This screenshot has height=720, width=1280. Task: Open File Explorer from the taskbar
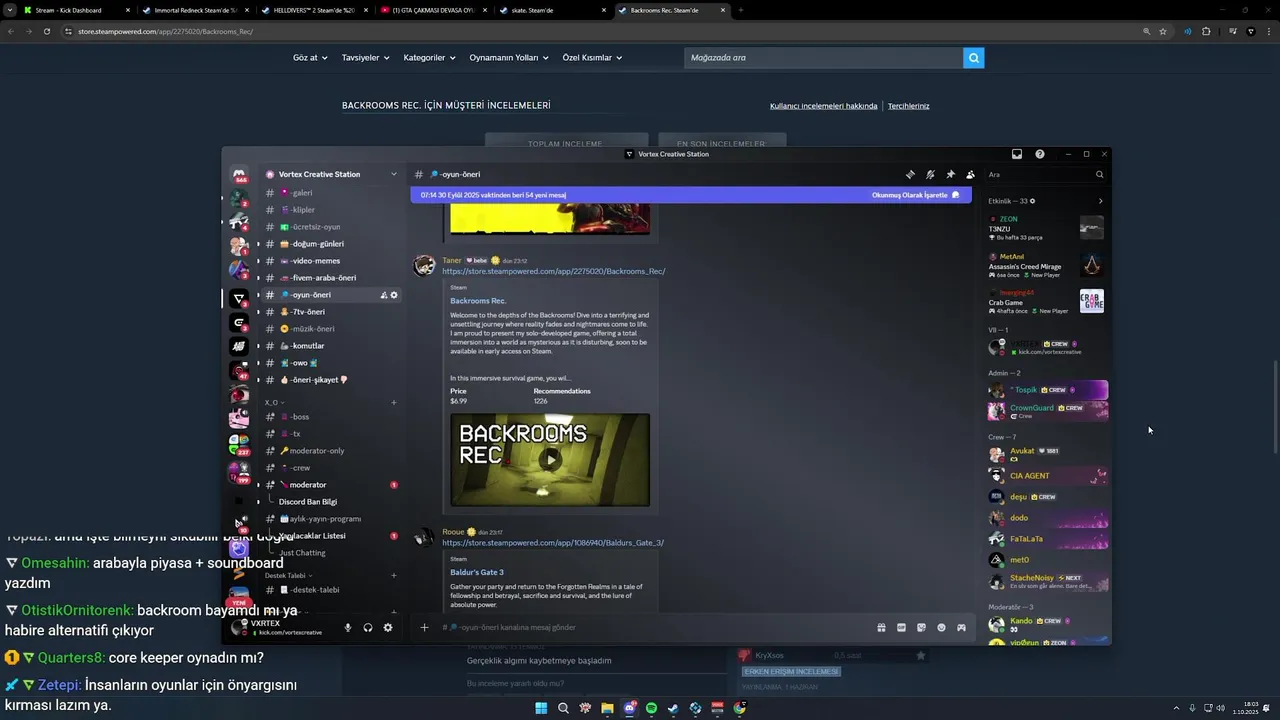coord(607,708)
